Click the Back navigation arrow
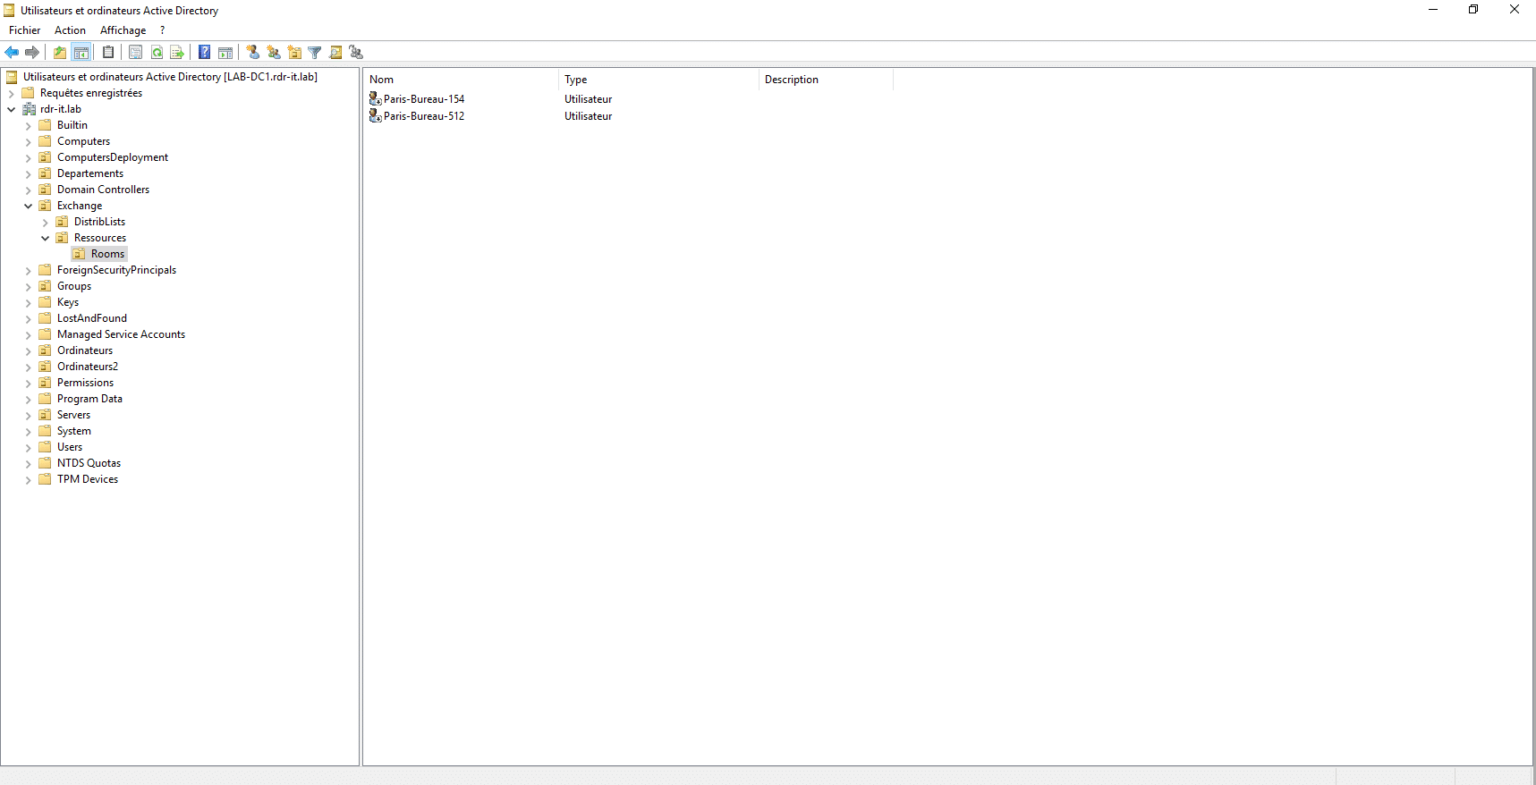 click(12, 52)
